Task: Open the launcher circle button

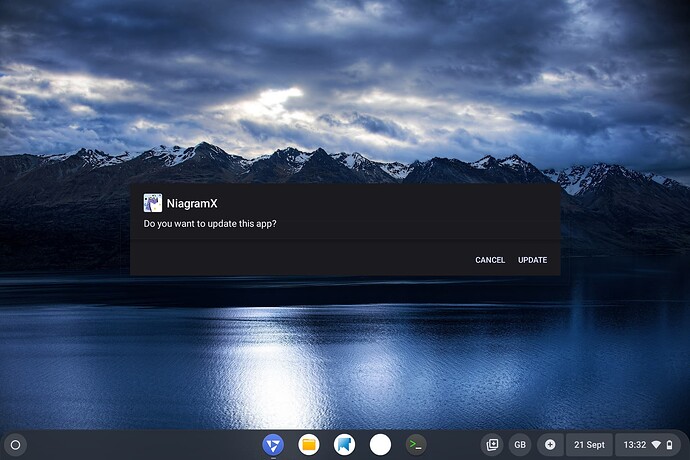Action: (15, 445)
